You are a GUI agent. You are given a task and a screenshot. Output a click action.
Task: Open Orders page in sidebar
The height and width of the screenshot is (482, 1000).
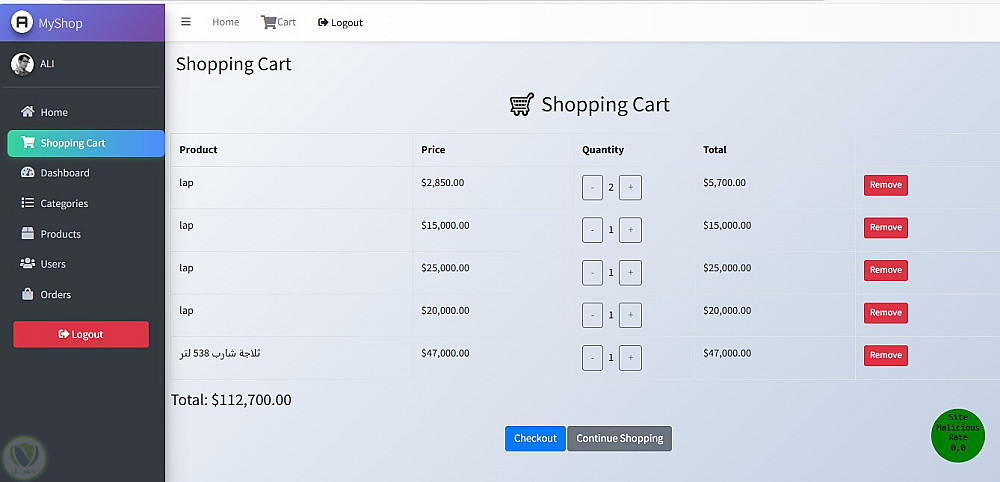tap(55, 295)
